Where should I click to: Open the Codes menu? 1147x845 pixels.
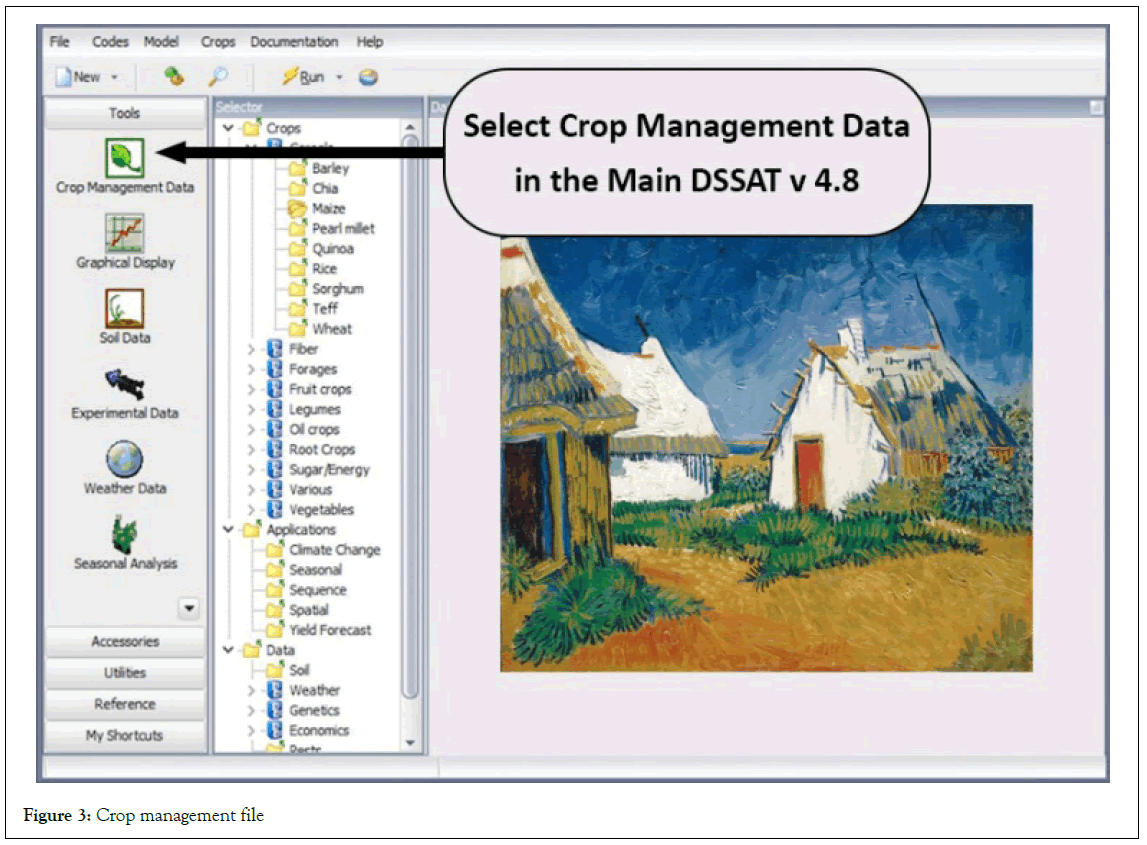[110, 42]
